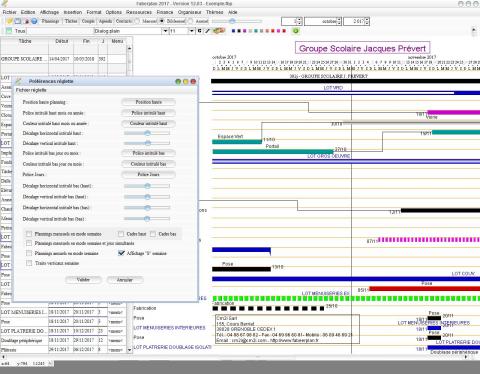
Task: Click the yellow pencil icon in top toolbar
Action: pyautogui.click(x=10, y=21)
